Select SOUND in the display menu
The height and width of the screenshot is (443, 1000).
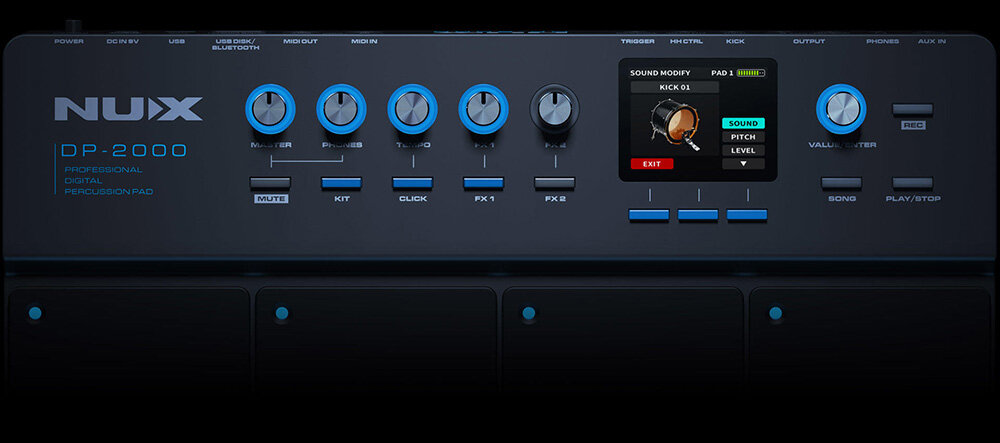(743, 123)
